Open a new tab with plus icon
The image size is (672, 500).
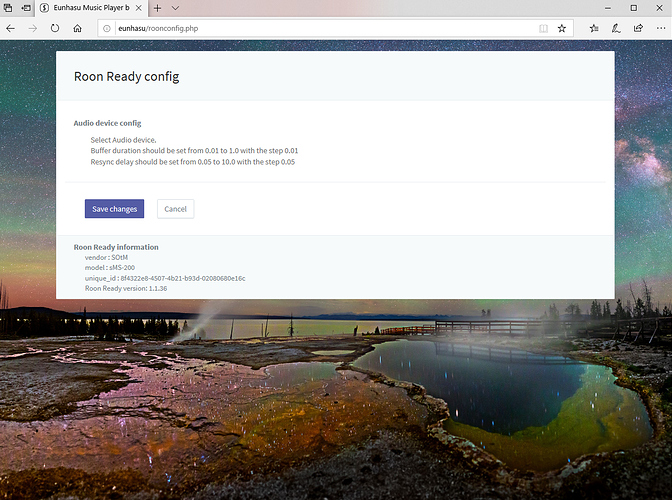pyautogui.click(x=157, y=8)
